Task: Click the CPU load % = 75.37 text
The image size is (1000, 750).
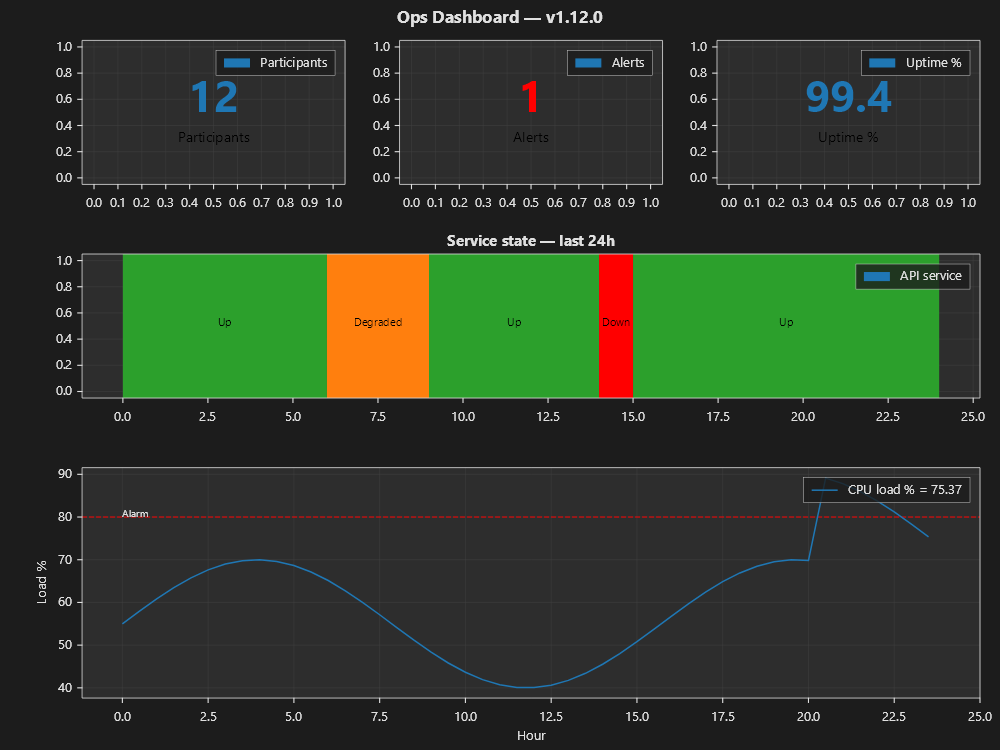Action: click(x=904, y=490)
